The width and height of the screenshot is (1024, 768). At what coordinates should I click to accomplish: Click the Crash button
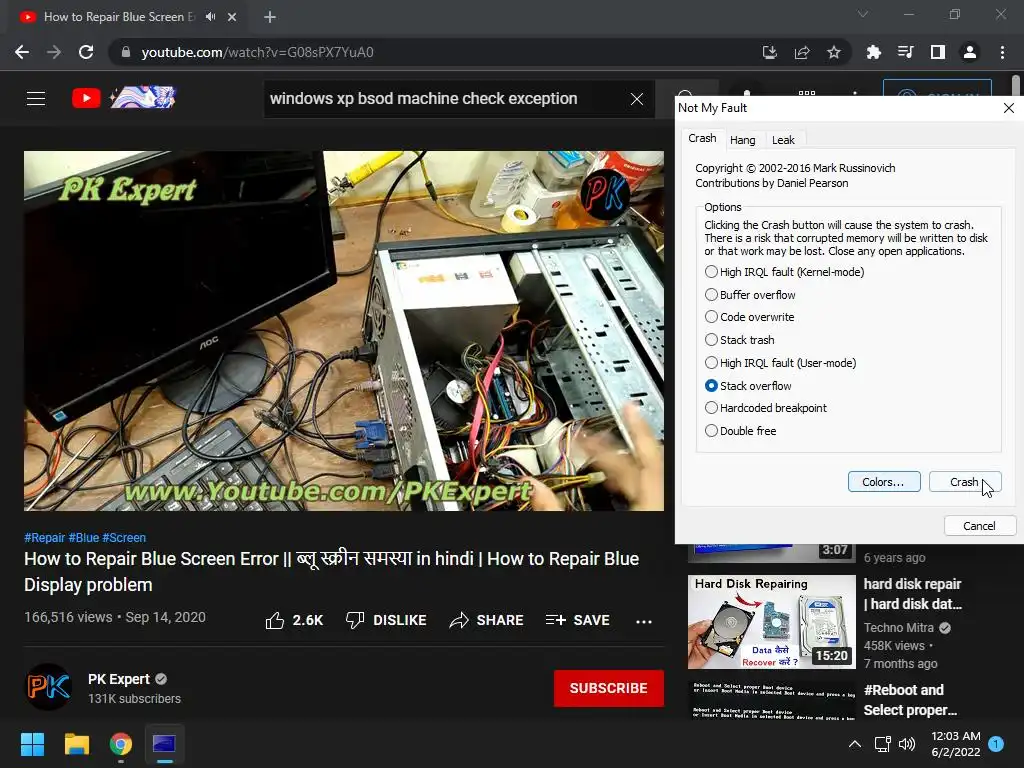pyautogui.click(x=965, y=482)
